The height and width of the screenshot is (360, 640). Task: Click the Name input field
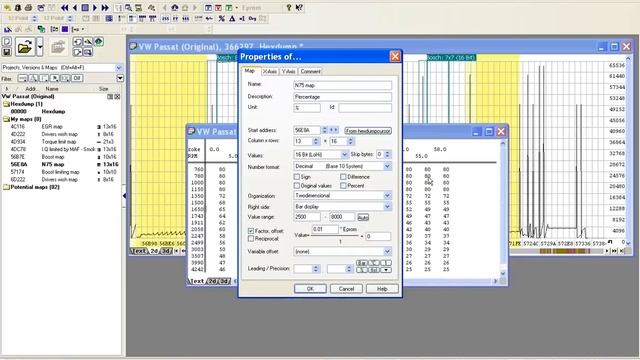342,85
